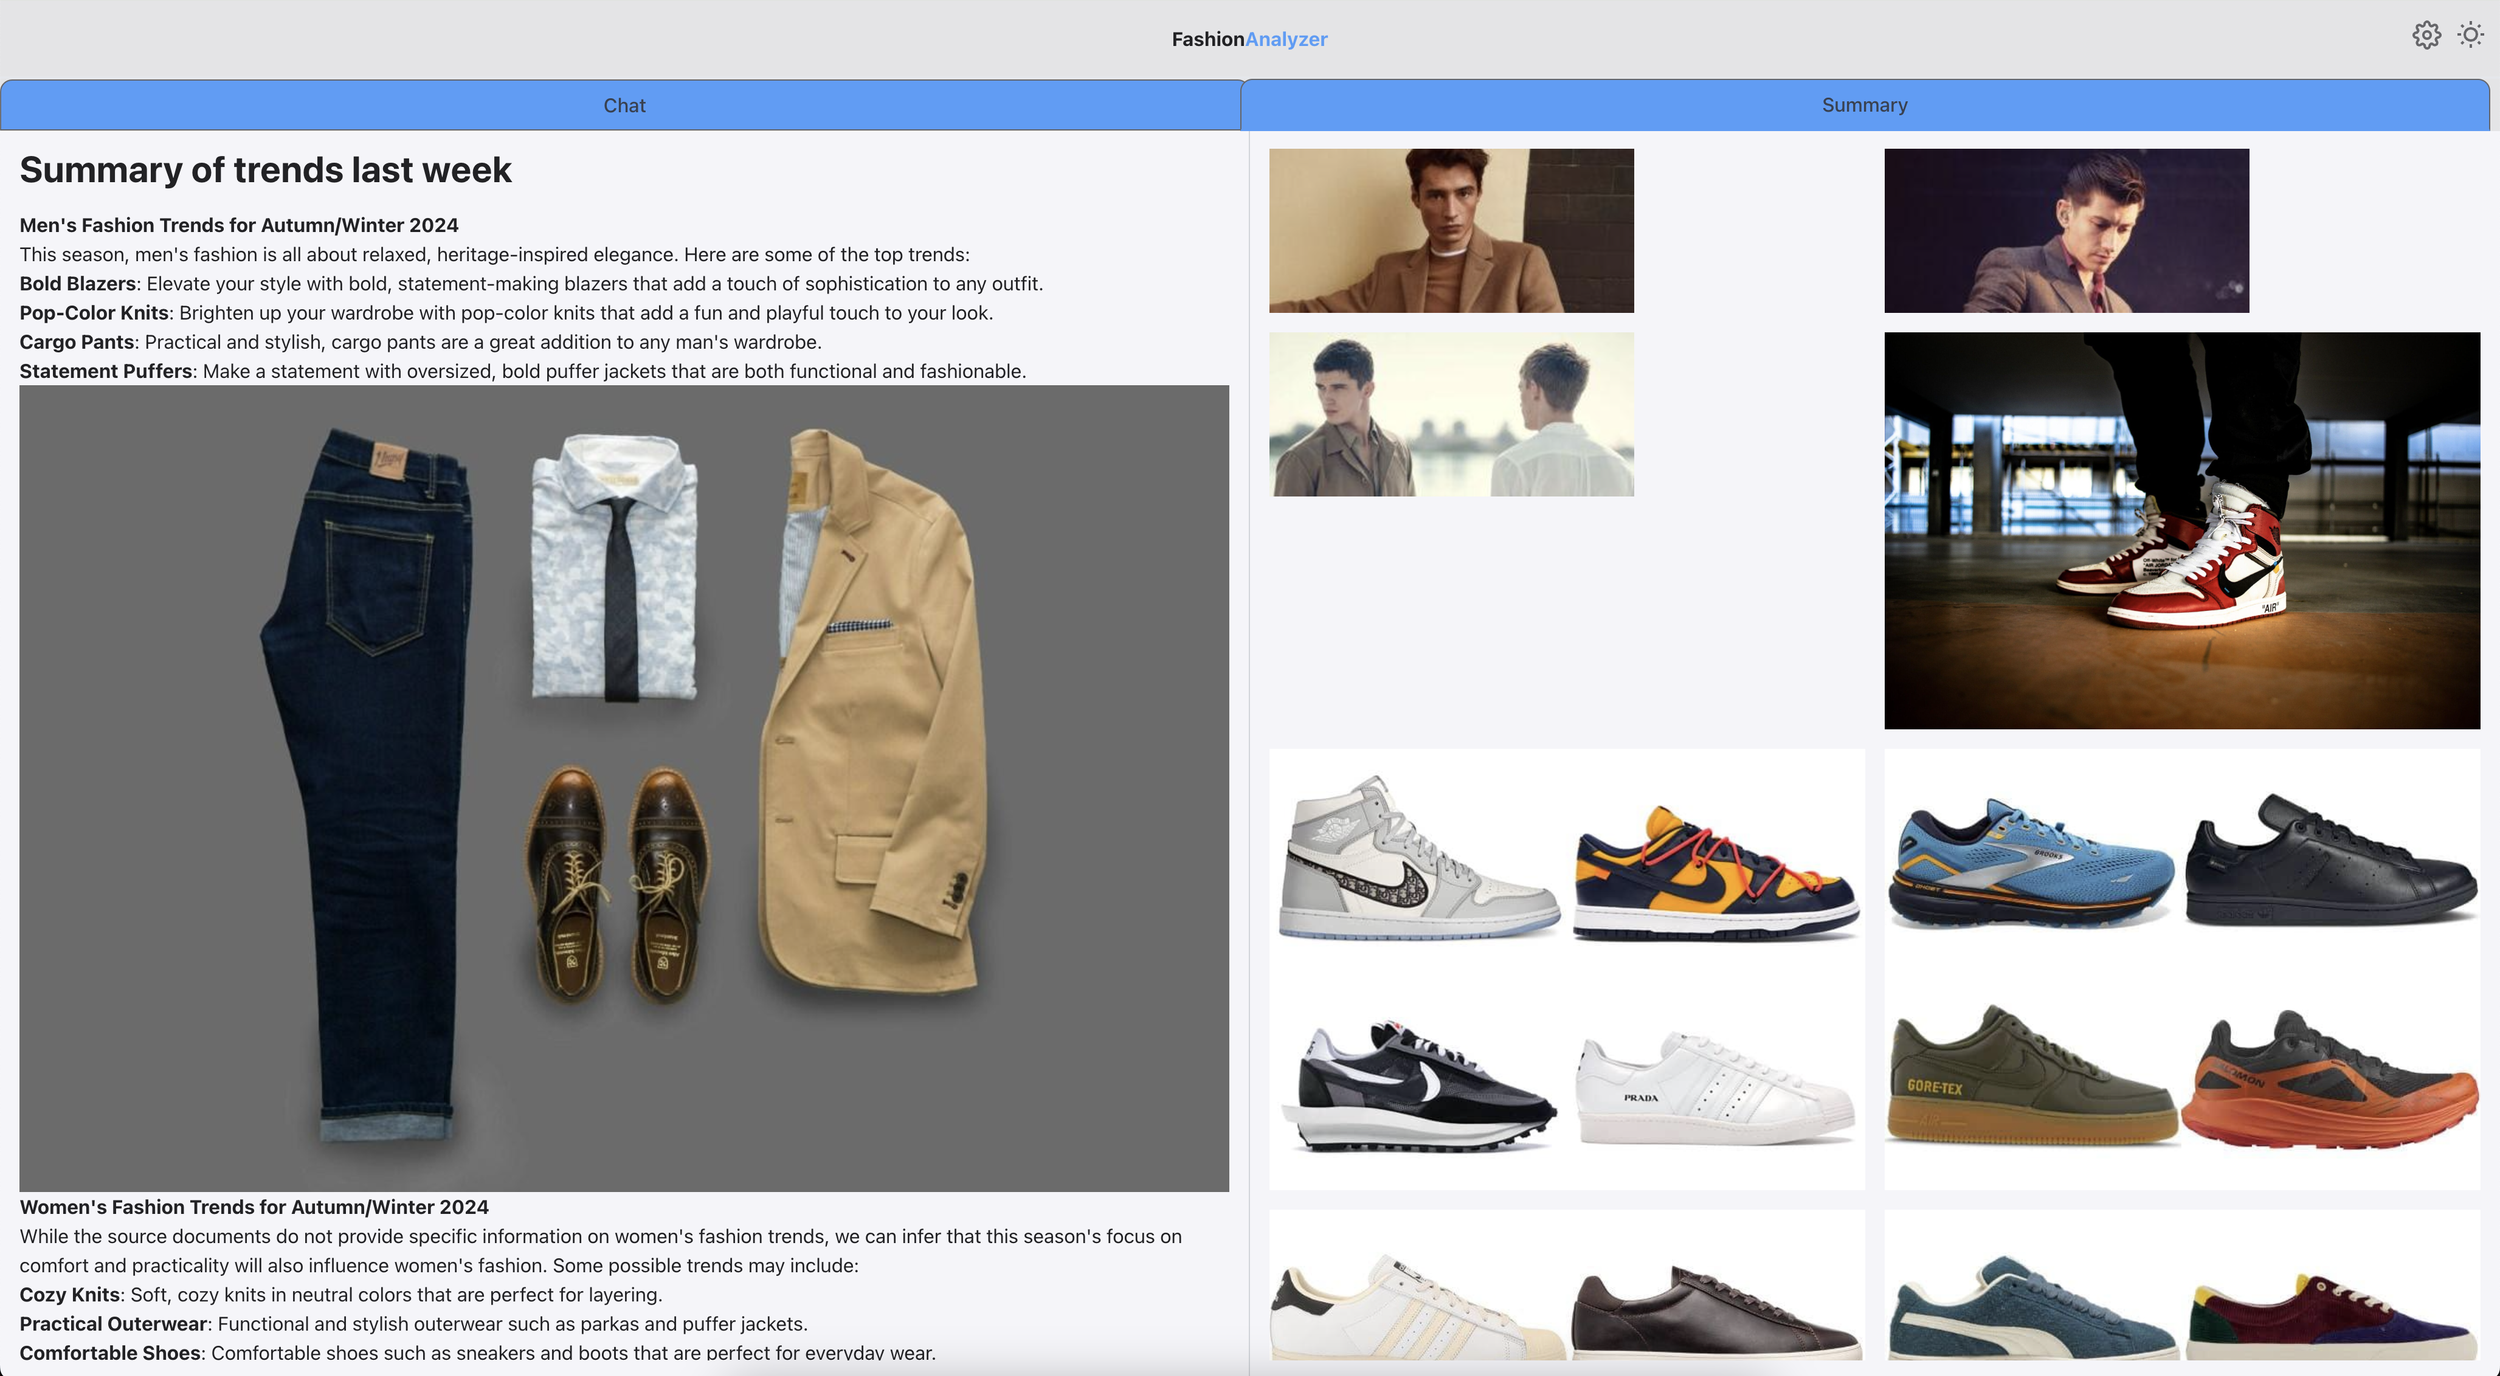The image size is (2500, 1376).
Task: Click the 'Cozy Knits' trend label
Action: pyautogui.click(x=70, y=1294)
